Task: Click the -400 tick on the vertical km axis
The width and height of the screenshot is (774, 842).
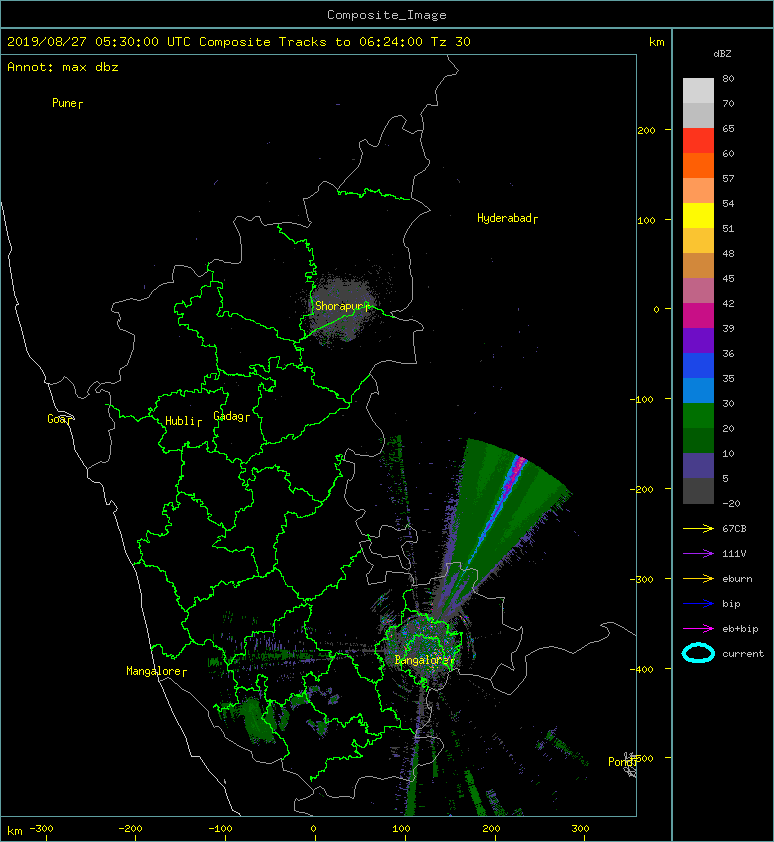Action: click(641, 669)
